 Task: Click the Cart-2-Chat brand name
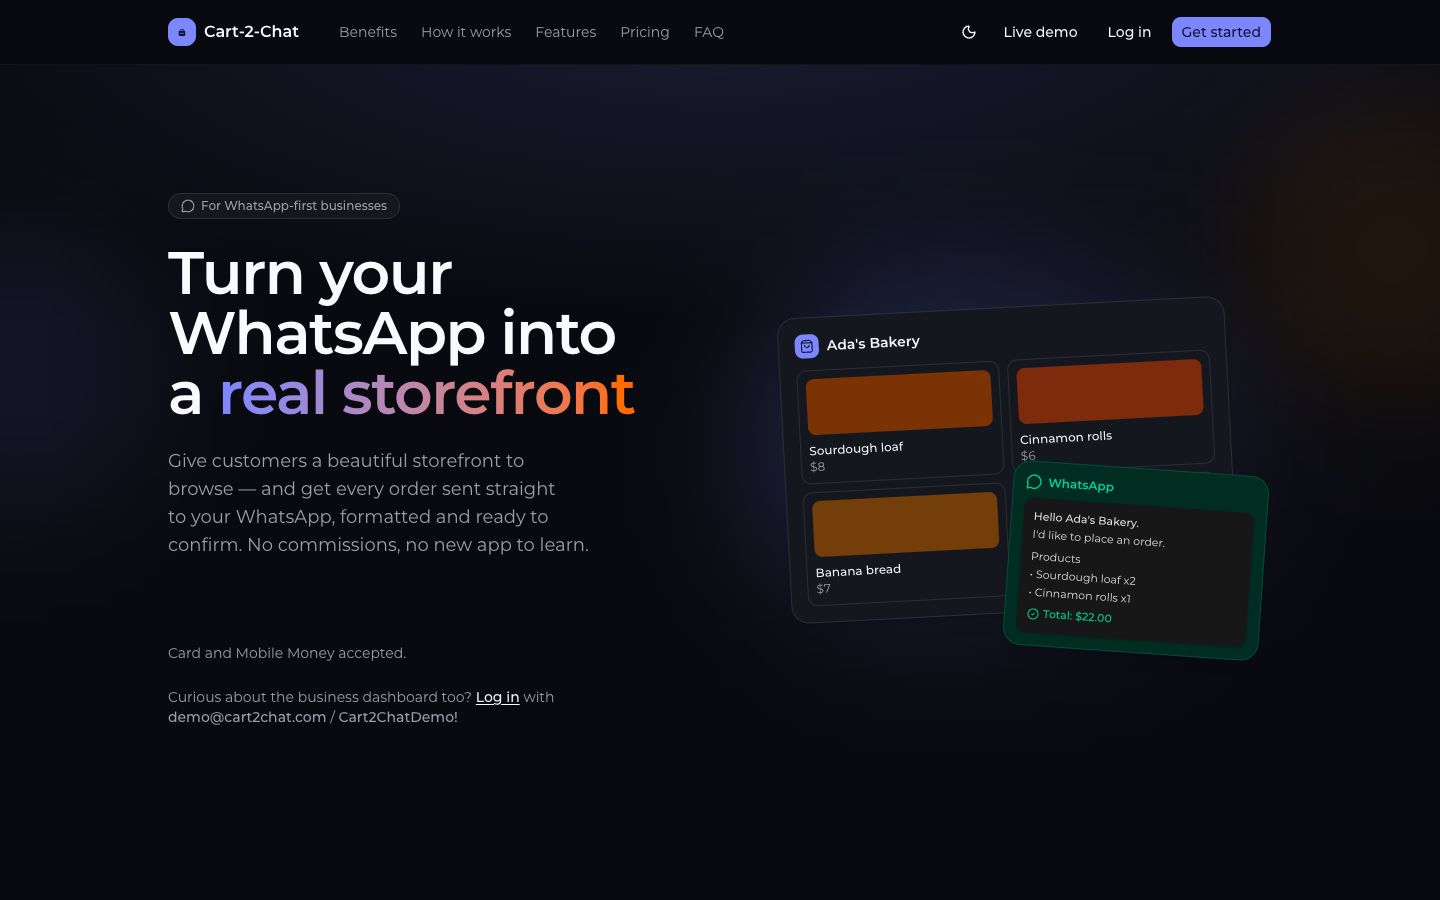(x=251, y=32)
